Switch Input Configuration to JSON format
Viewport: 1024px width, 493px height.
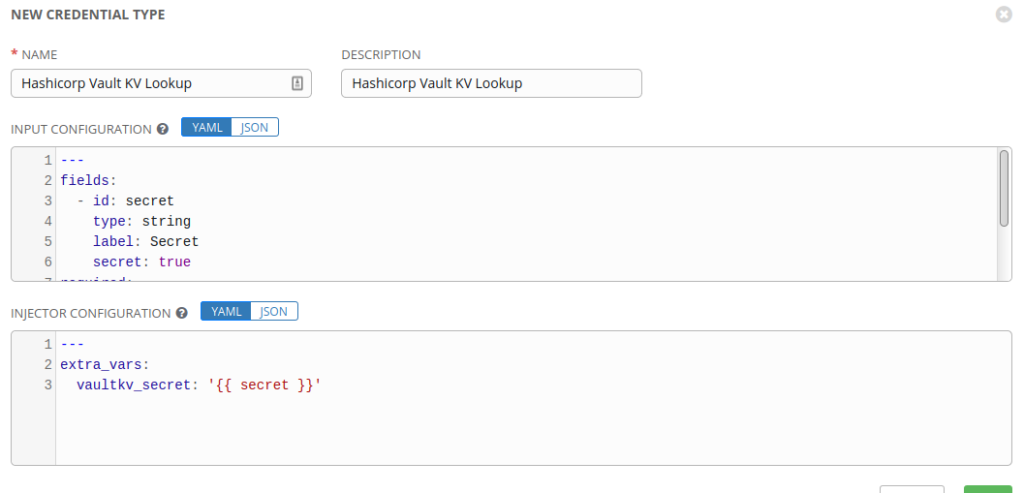255,128
